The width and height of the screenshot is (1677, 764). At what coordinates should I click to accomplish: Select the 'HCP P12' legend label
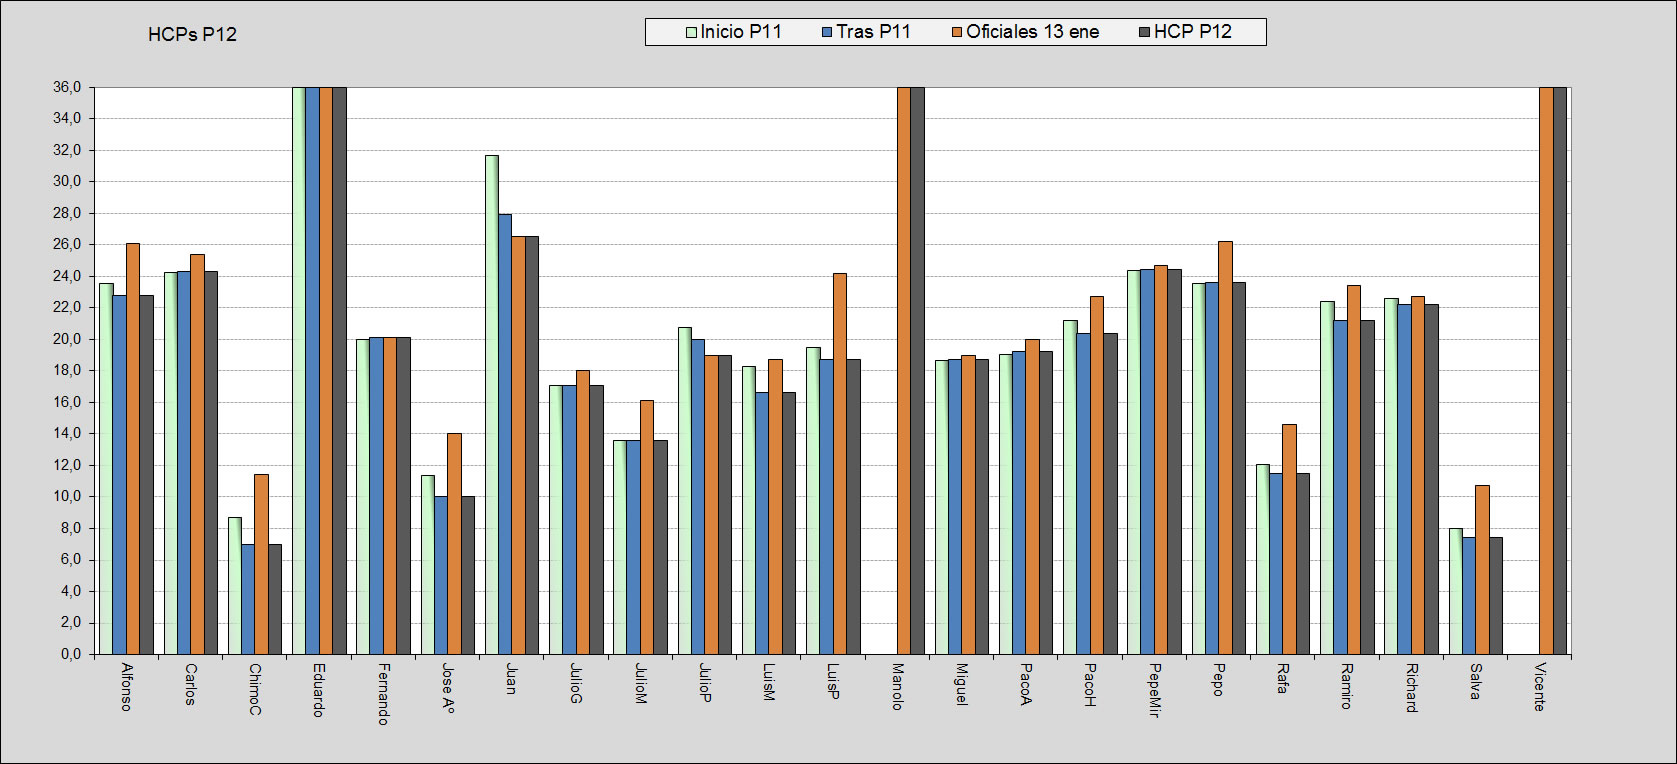(x=1192, y=32)
